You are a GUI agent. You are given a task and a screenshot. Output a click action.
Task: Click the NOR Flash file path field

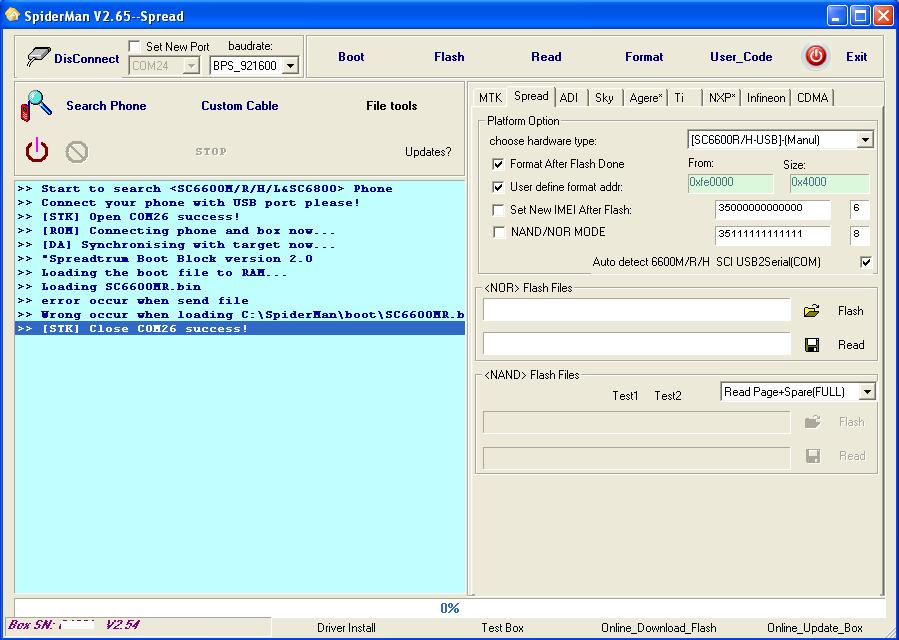(x=636, y=310)
